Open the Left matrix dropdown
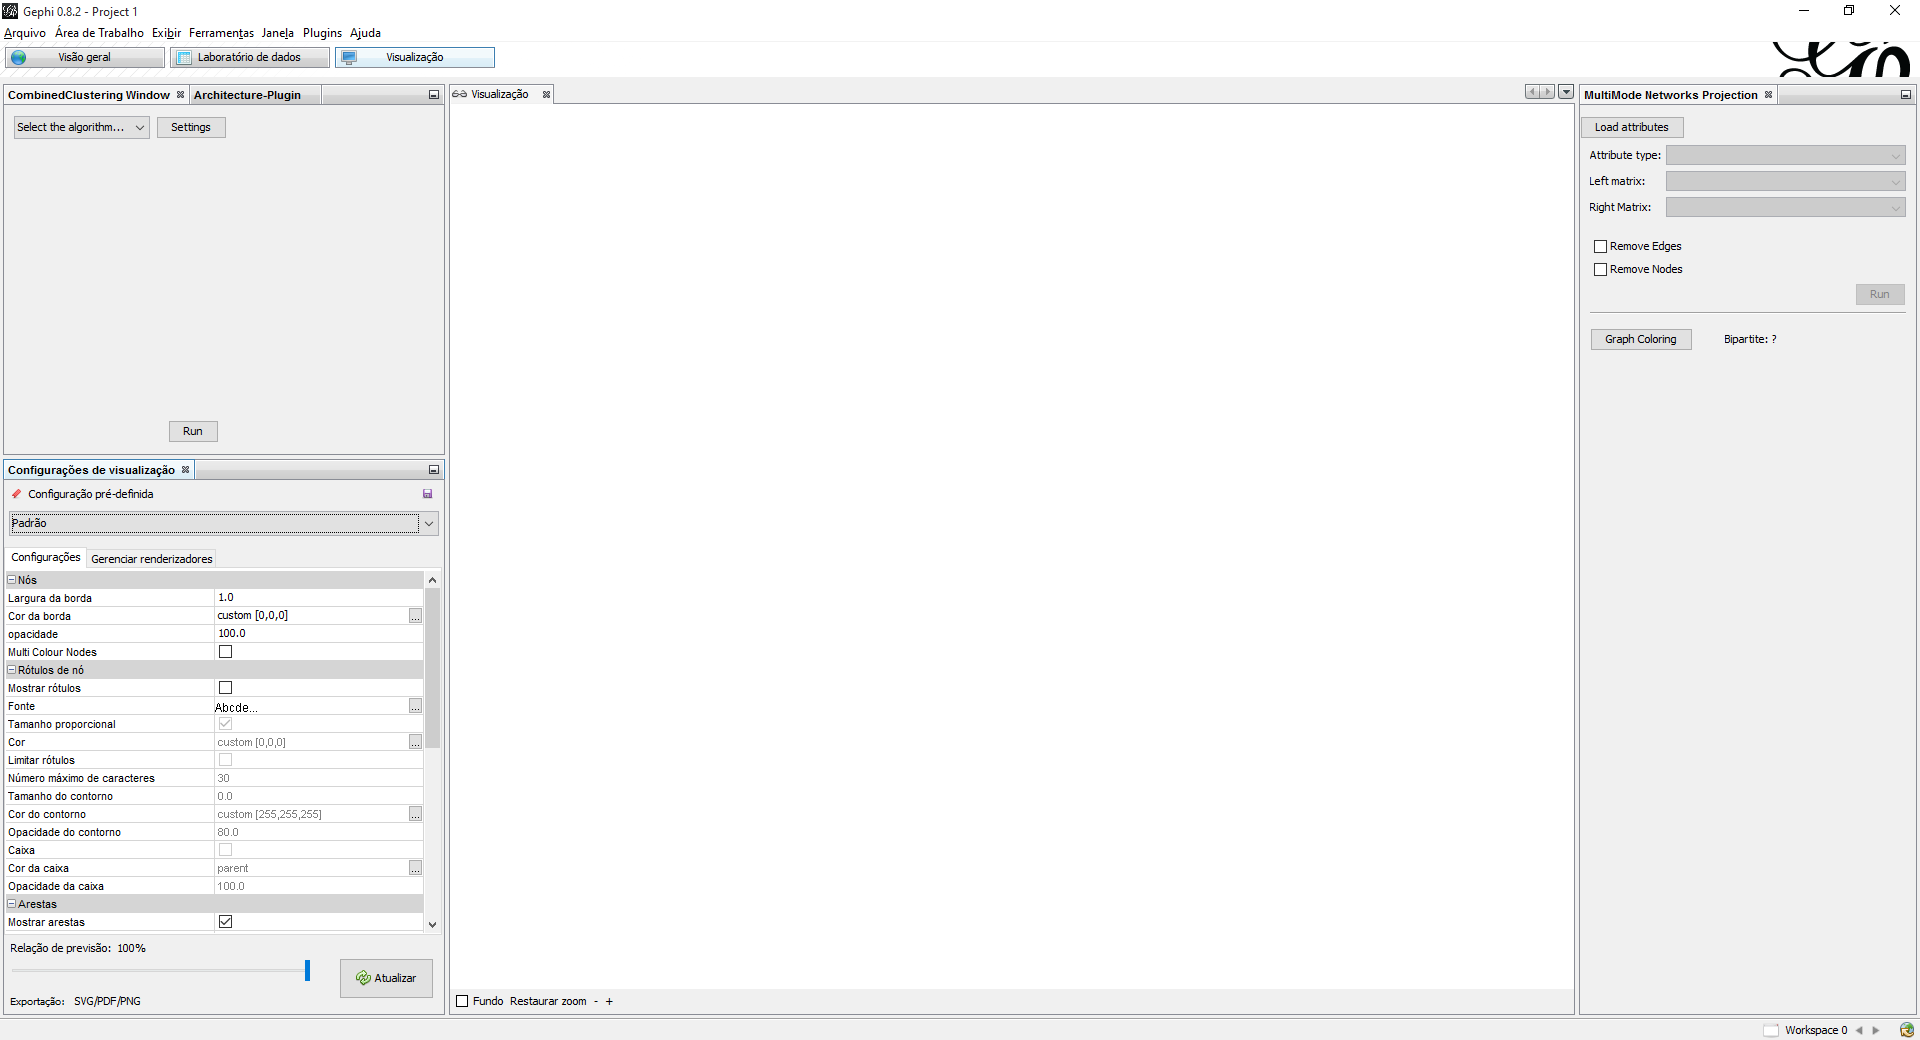Viewport: 1920px width, 1040px height. pos(1785,181)
